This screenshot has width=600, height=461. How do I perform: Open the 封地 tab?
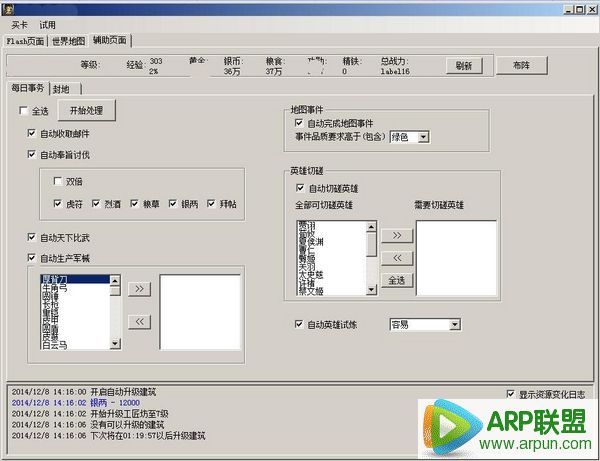point(62,89)
